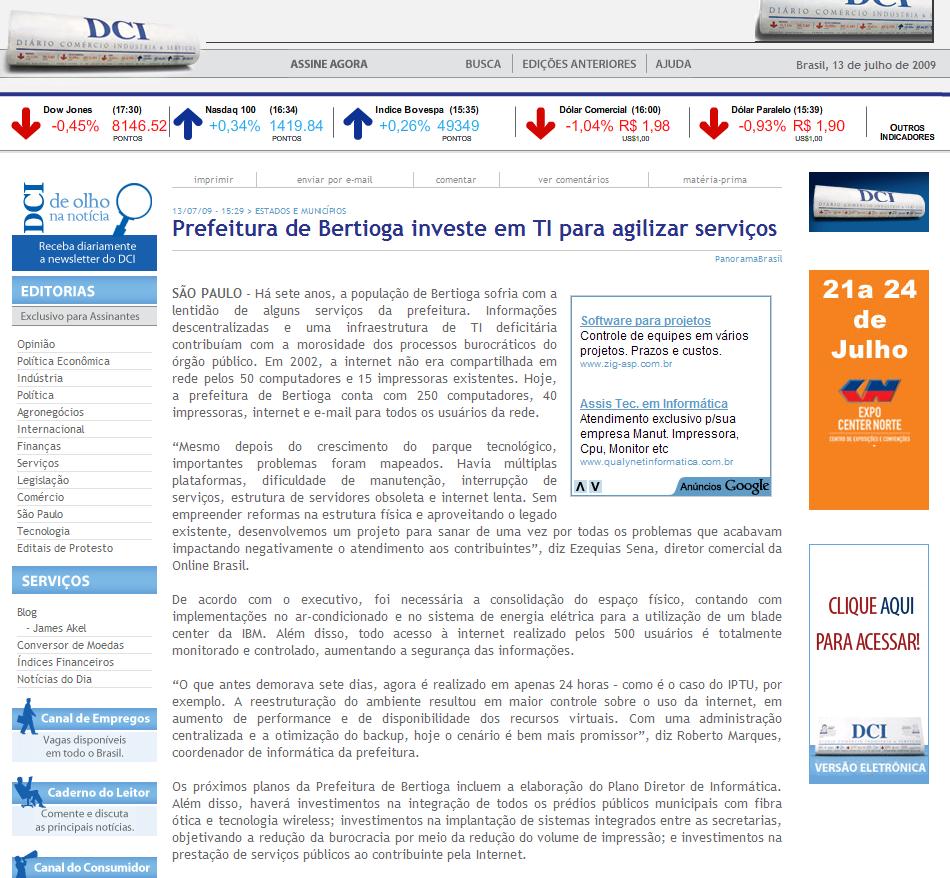Open Outros Indicadores link
This screenshot has height=878, width=950.
point(907,132)
